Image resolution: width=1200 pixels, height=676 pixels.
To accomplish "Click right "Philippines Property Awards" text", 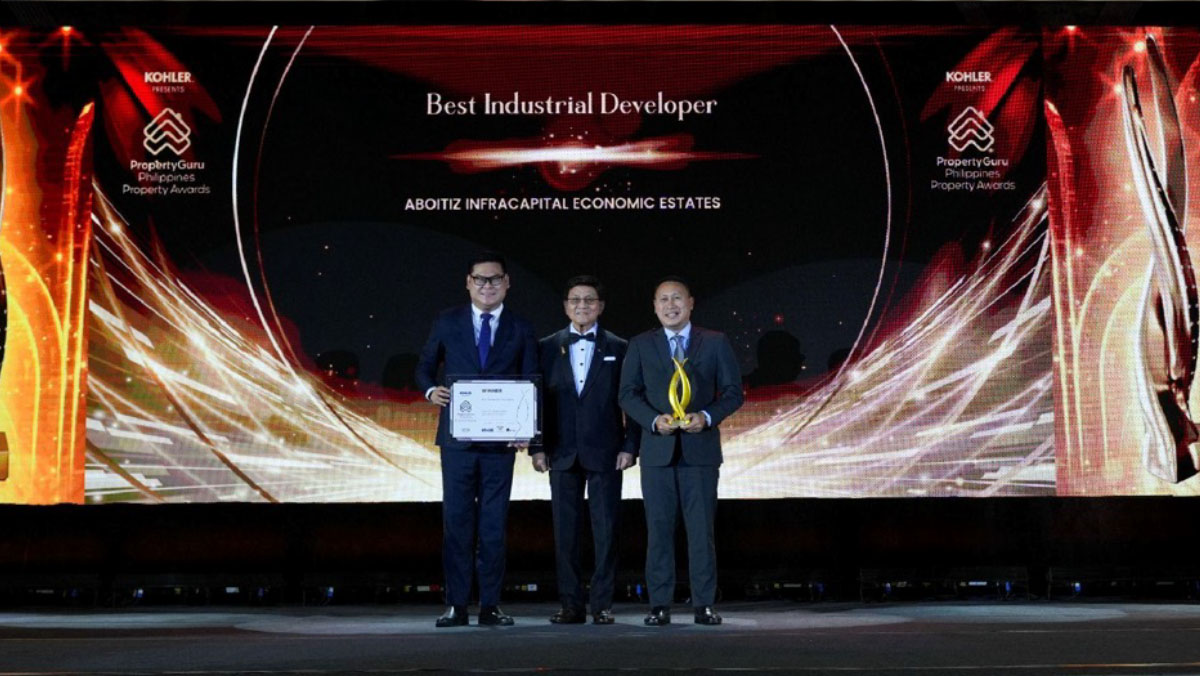I will pyautogui.click(x=972, y=179).
